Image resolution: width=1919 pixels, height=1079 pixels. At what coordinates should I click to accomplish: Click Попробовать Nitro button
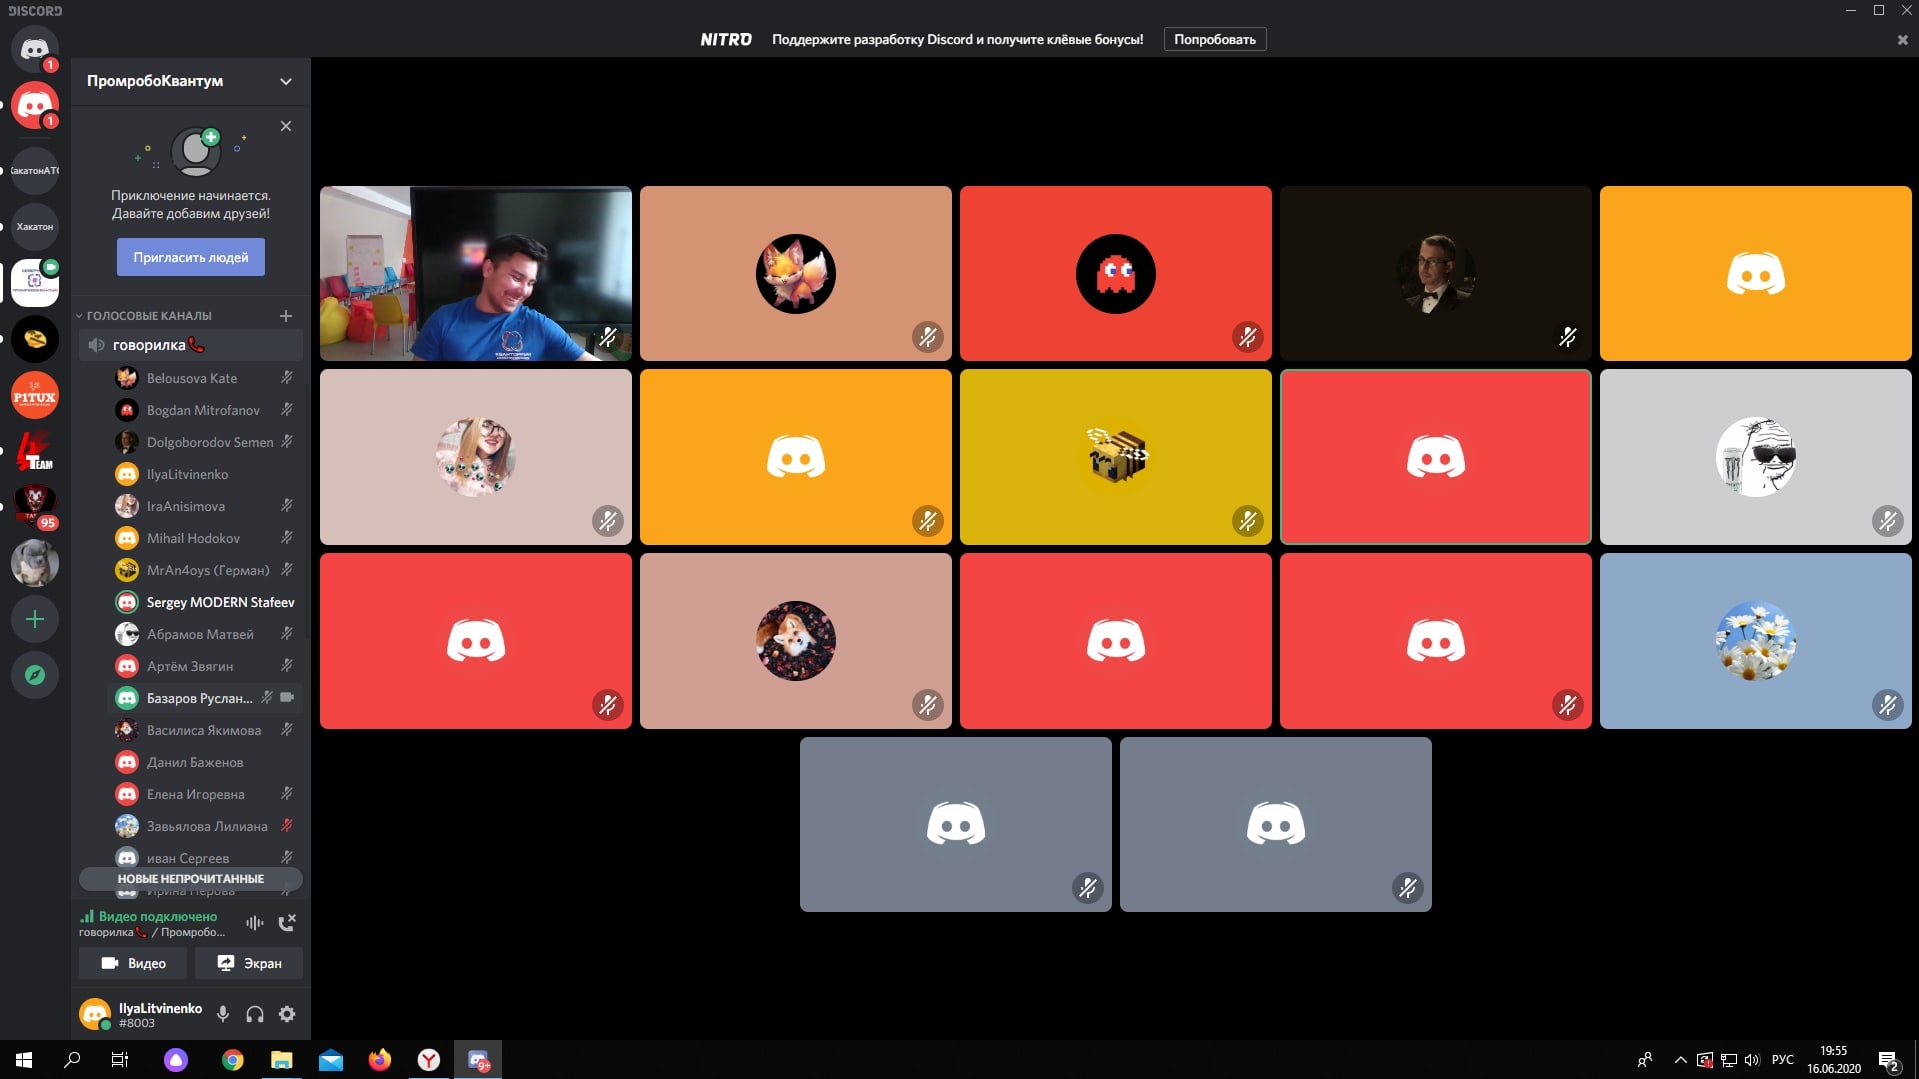click(1215, 39)
